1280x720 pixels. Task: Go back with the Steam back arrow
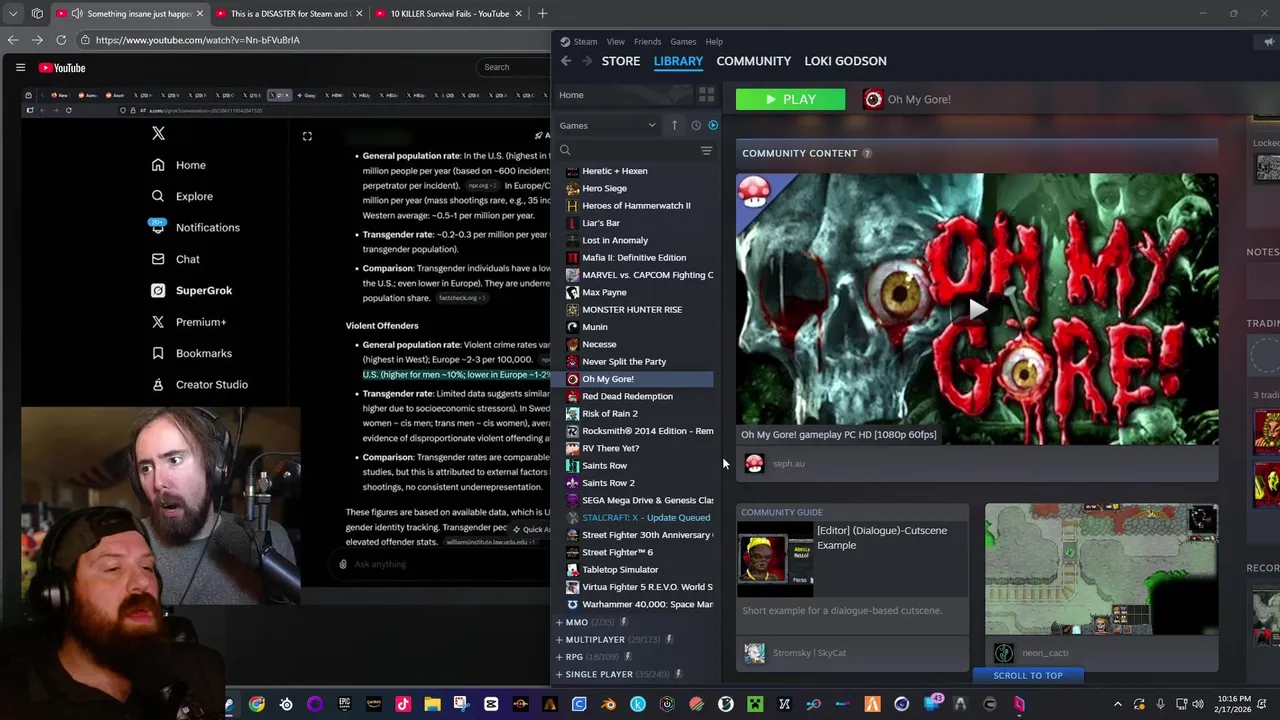[566, 61]
